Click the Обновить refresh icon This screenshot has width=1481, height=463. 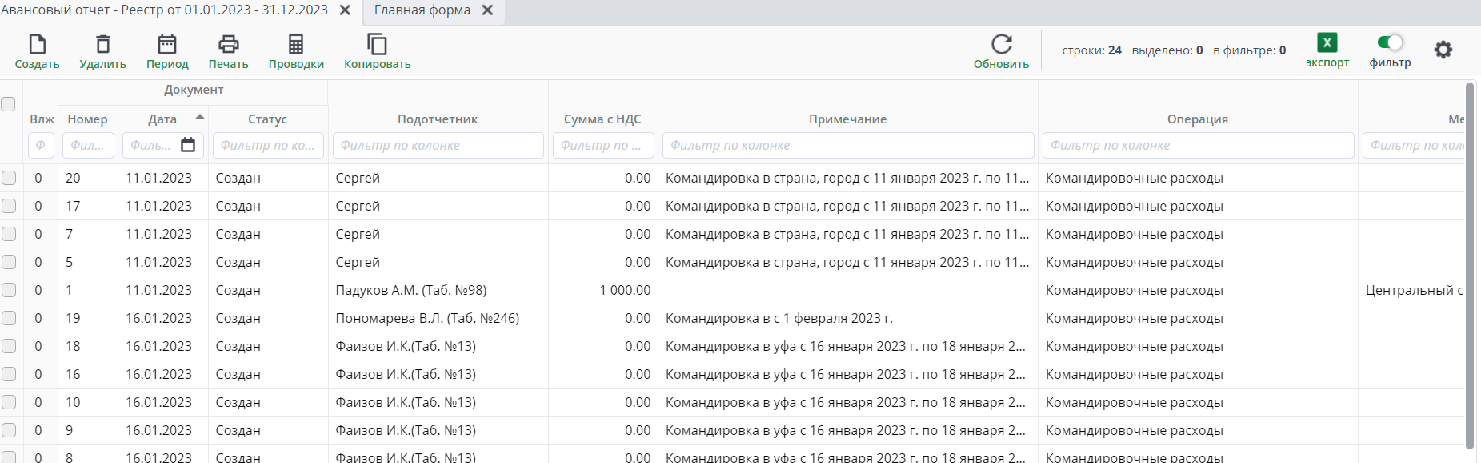coord(1001,45)
